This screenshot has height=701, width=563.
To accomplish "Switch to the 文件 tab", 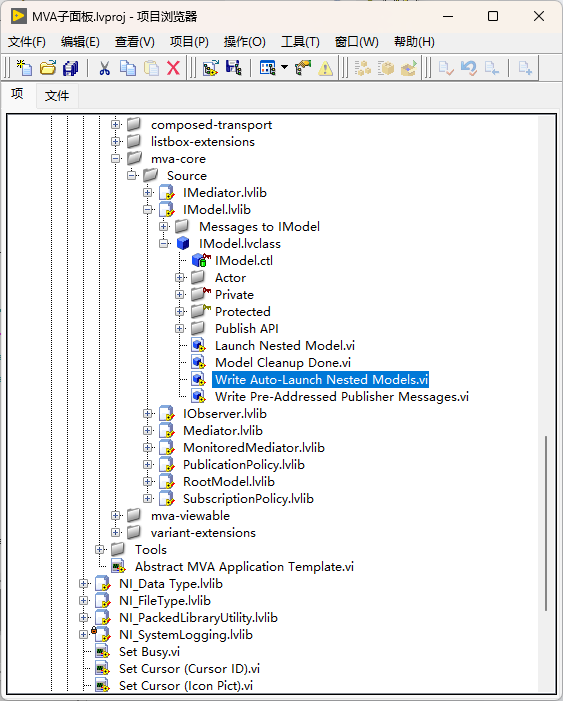I will [x=57, y=95].
